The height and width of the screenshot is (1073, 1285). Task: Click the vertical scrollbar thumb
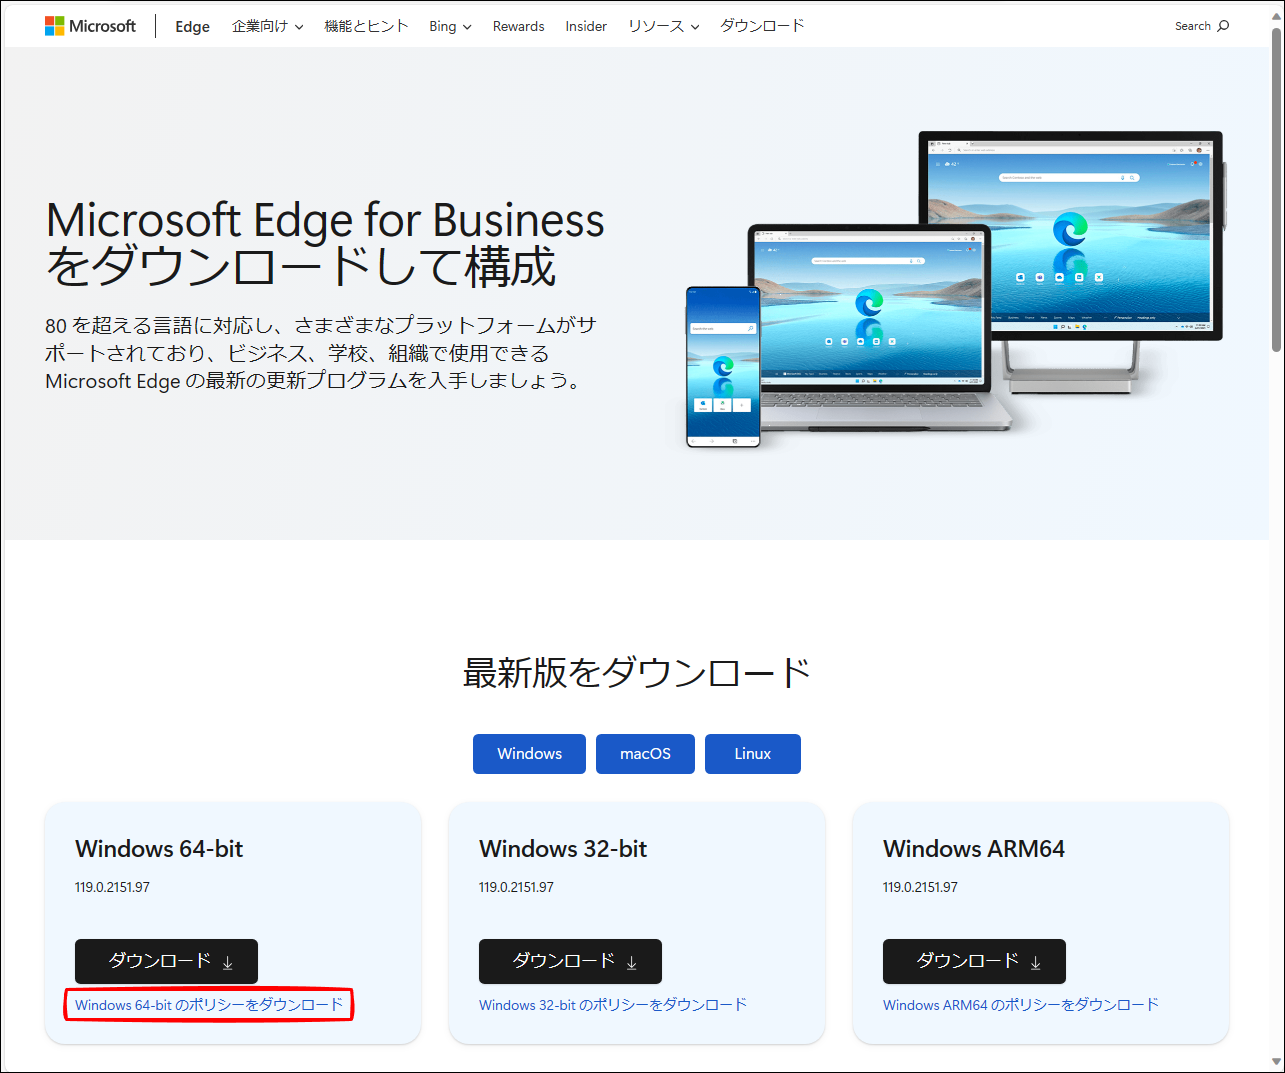[1276, 190]
